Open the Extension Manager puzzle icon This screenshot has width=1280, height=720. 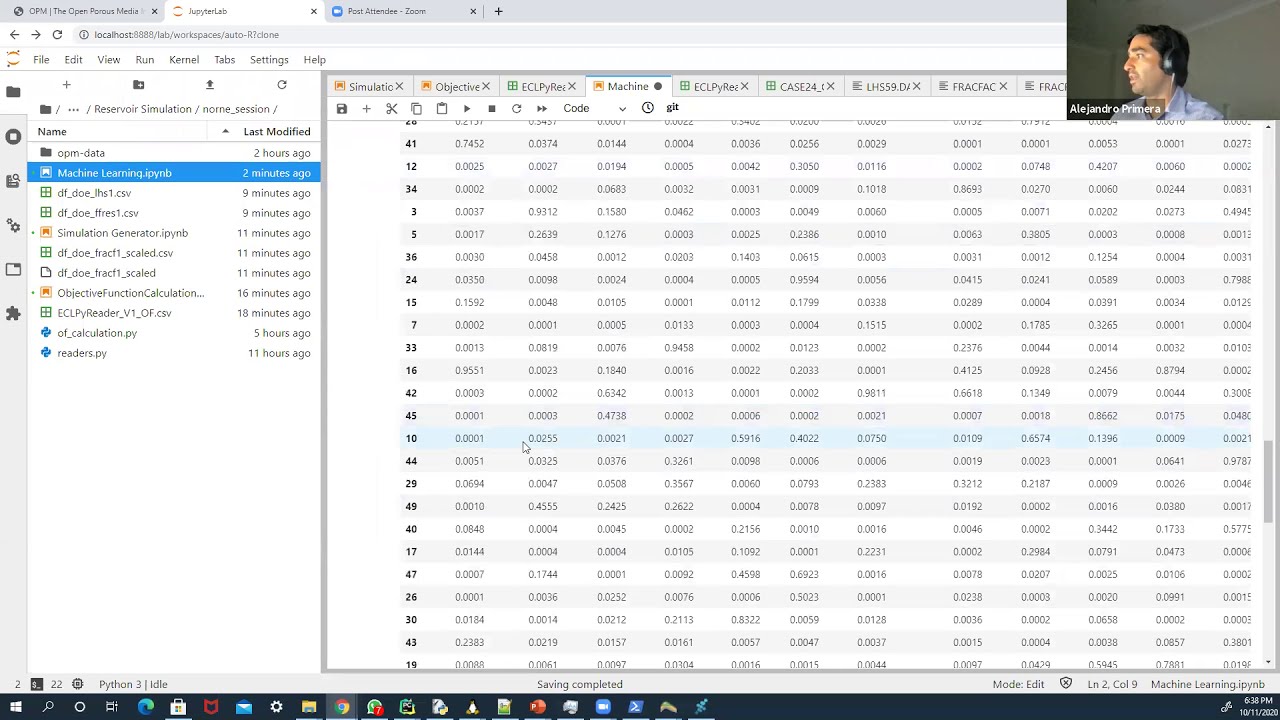tap(13, 314)
